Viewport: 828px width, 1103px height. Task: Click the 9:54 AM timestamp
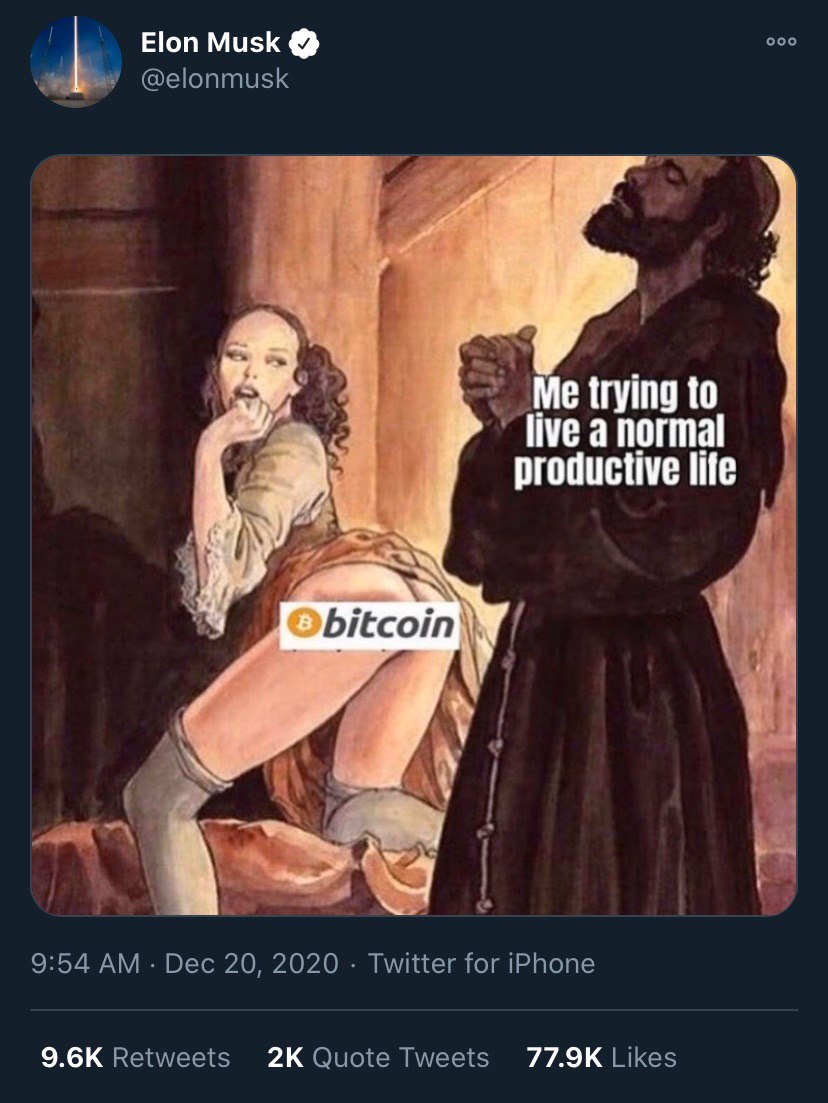tap(85, 963)
